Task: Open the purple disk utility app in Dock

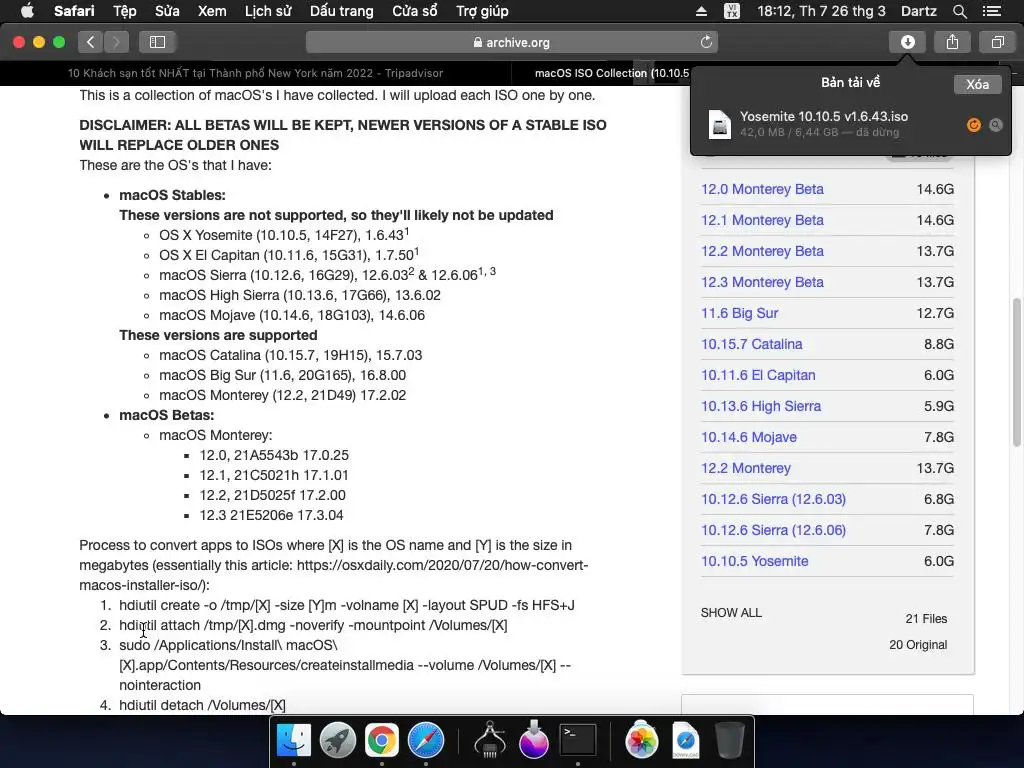Action: click(x=534, y=740)
